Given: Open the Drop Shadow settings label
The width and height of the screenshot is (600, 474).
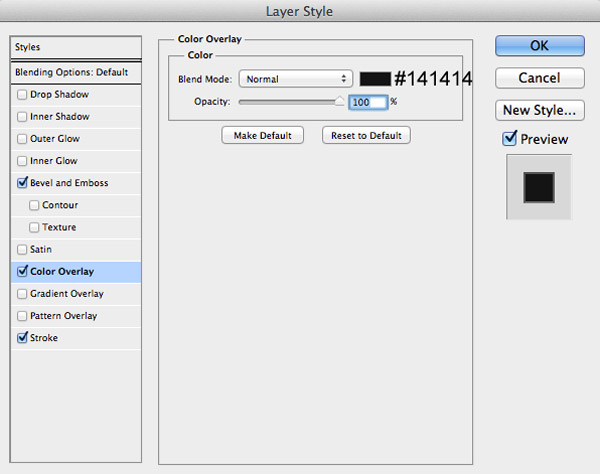Looking at the screenshot, I should [x=59, y=94].
